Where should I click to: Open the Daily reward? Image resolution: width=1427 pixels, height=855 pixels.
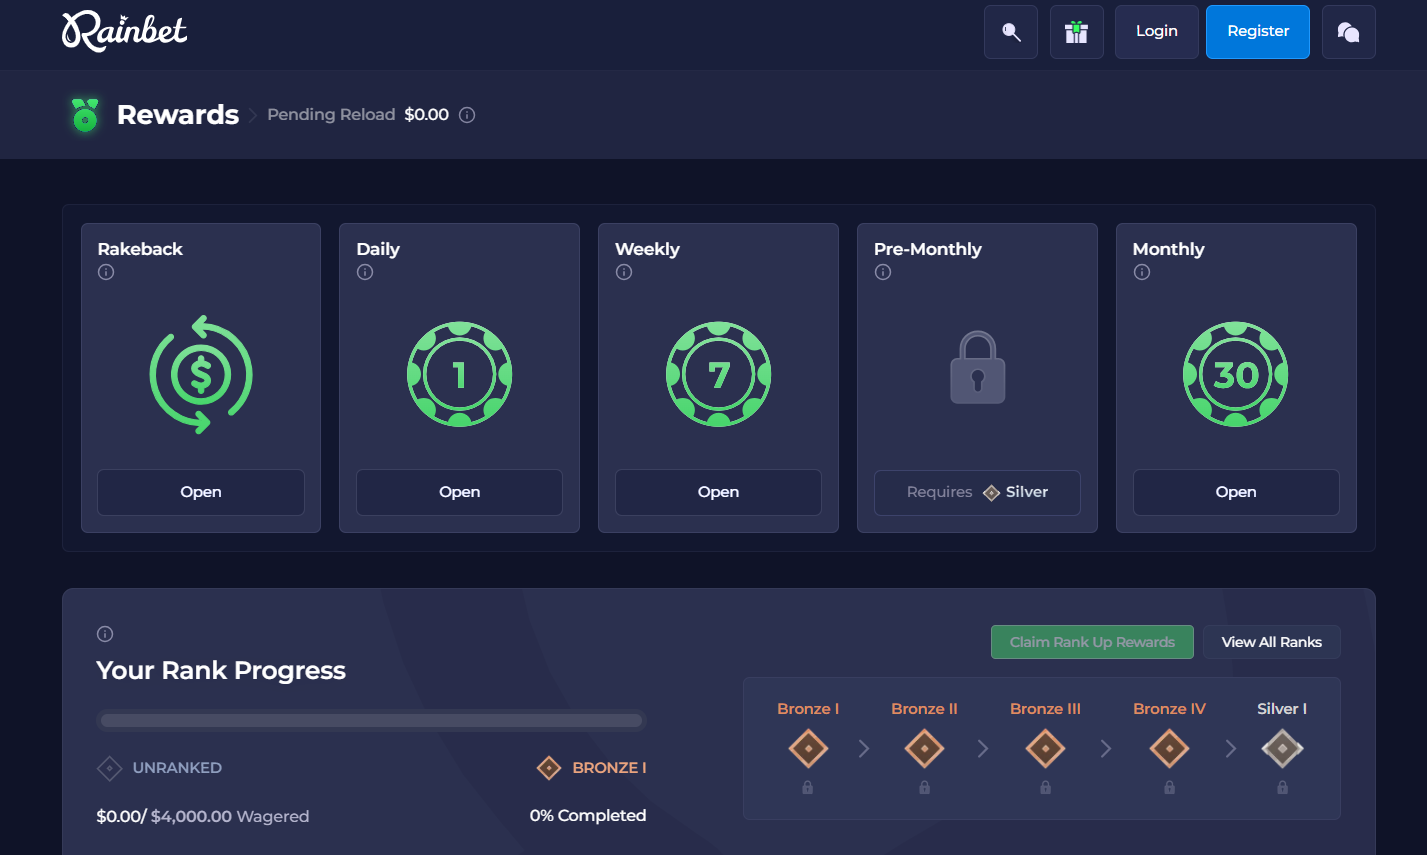(460, 492)
